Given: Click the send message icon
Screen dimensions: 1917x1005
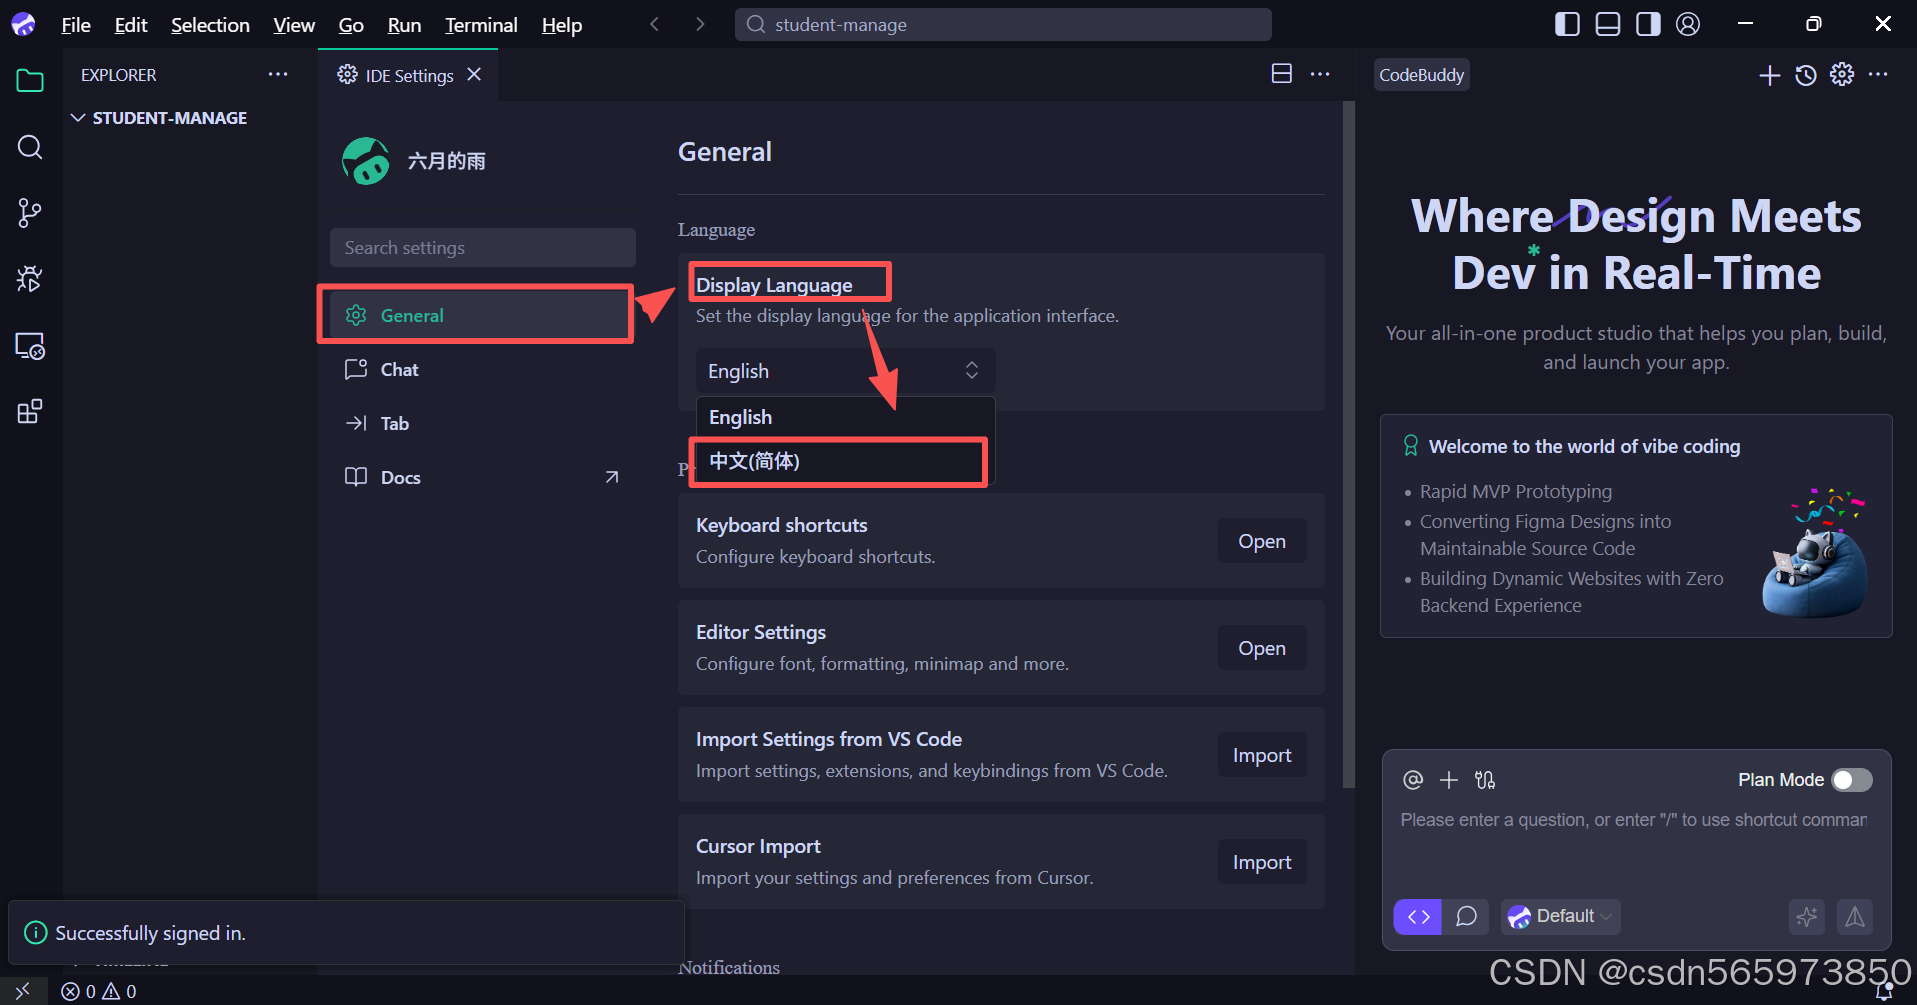Looking at the screenshot, I should (1855, 916).
